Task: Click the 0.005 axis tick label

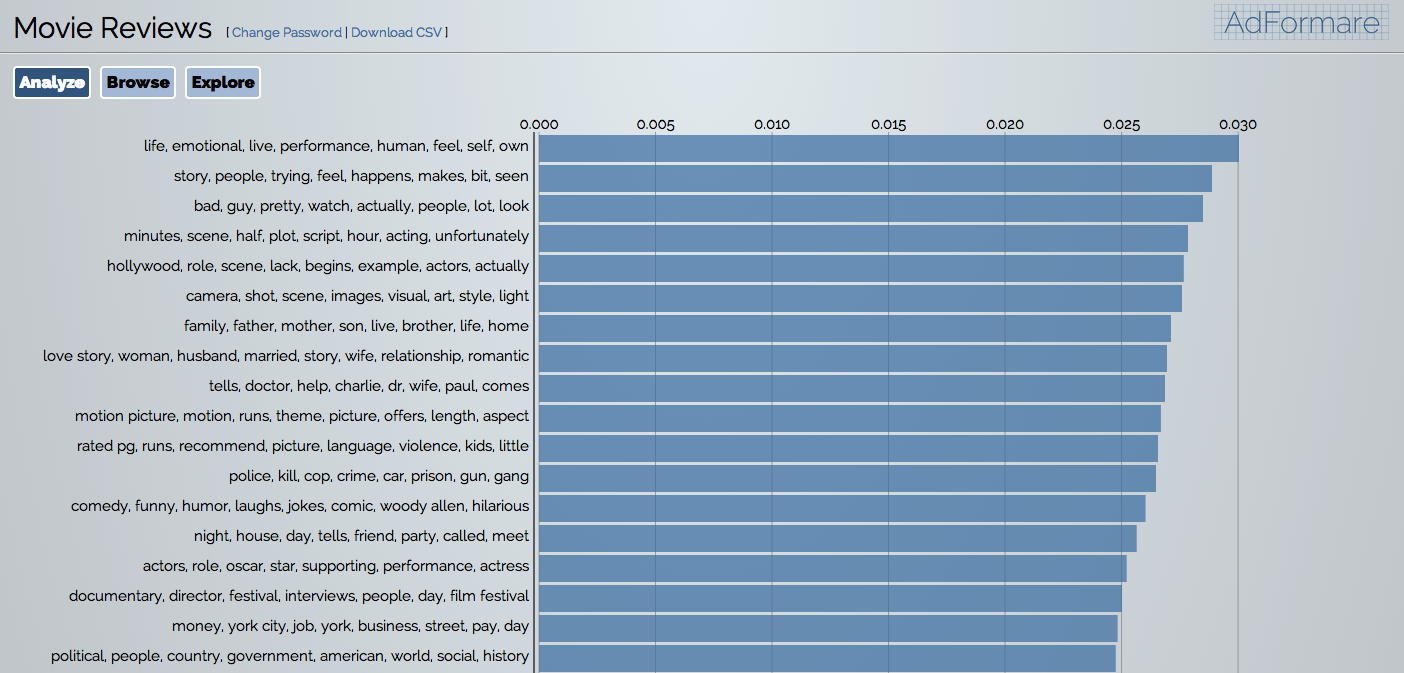Action: (x=655, y=125)
